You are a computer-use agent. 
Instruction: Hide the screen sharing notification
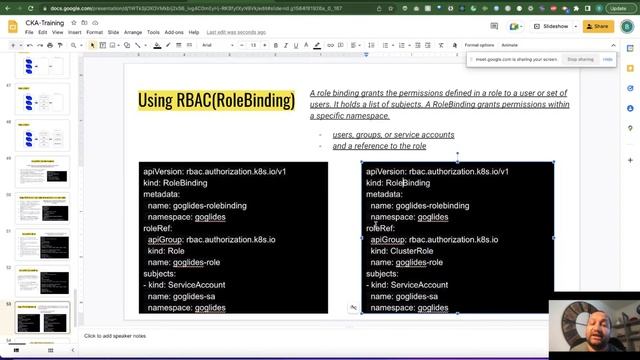tap(607, 60)
